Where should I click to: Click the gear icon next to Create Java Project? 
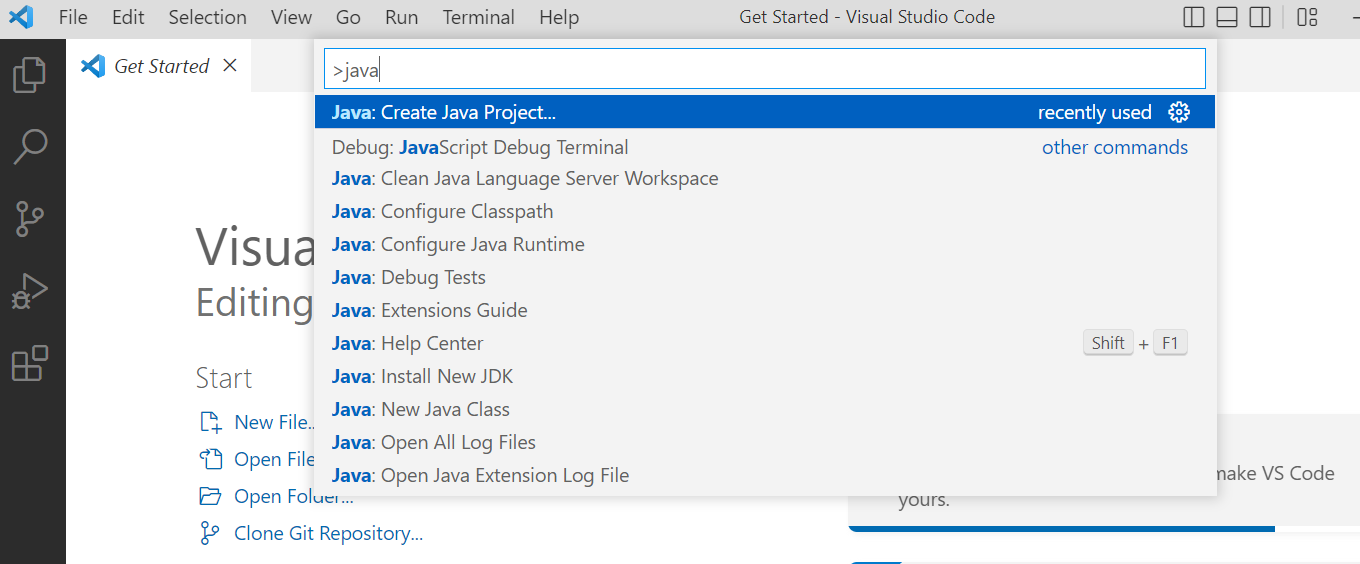click(x=1179, y=112)
